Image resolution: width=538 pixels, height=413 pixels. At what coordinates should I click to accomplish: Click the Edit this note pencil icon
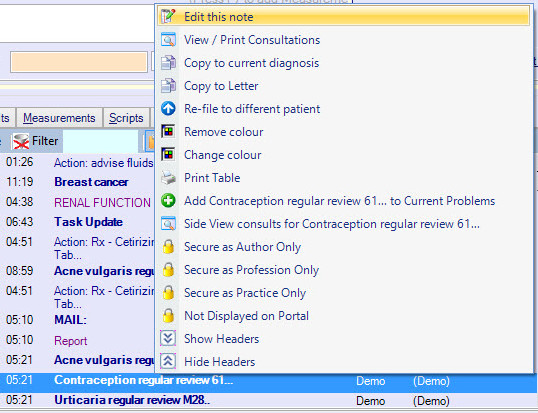point(168,16)
